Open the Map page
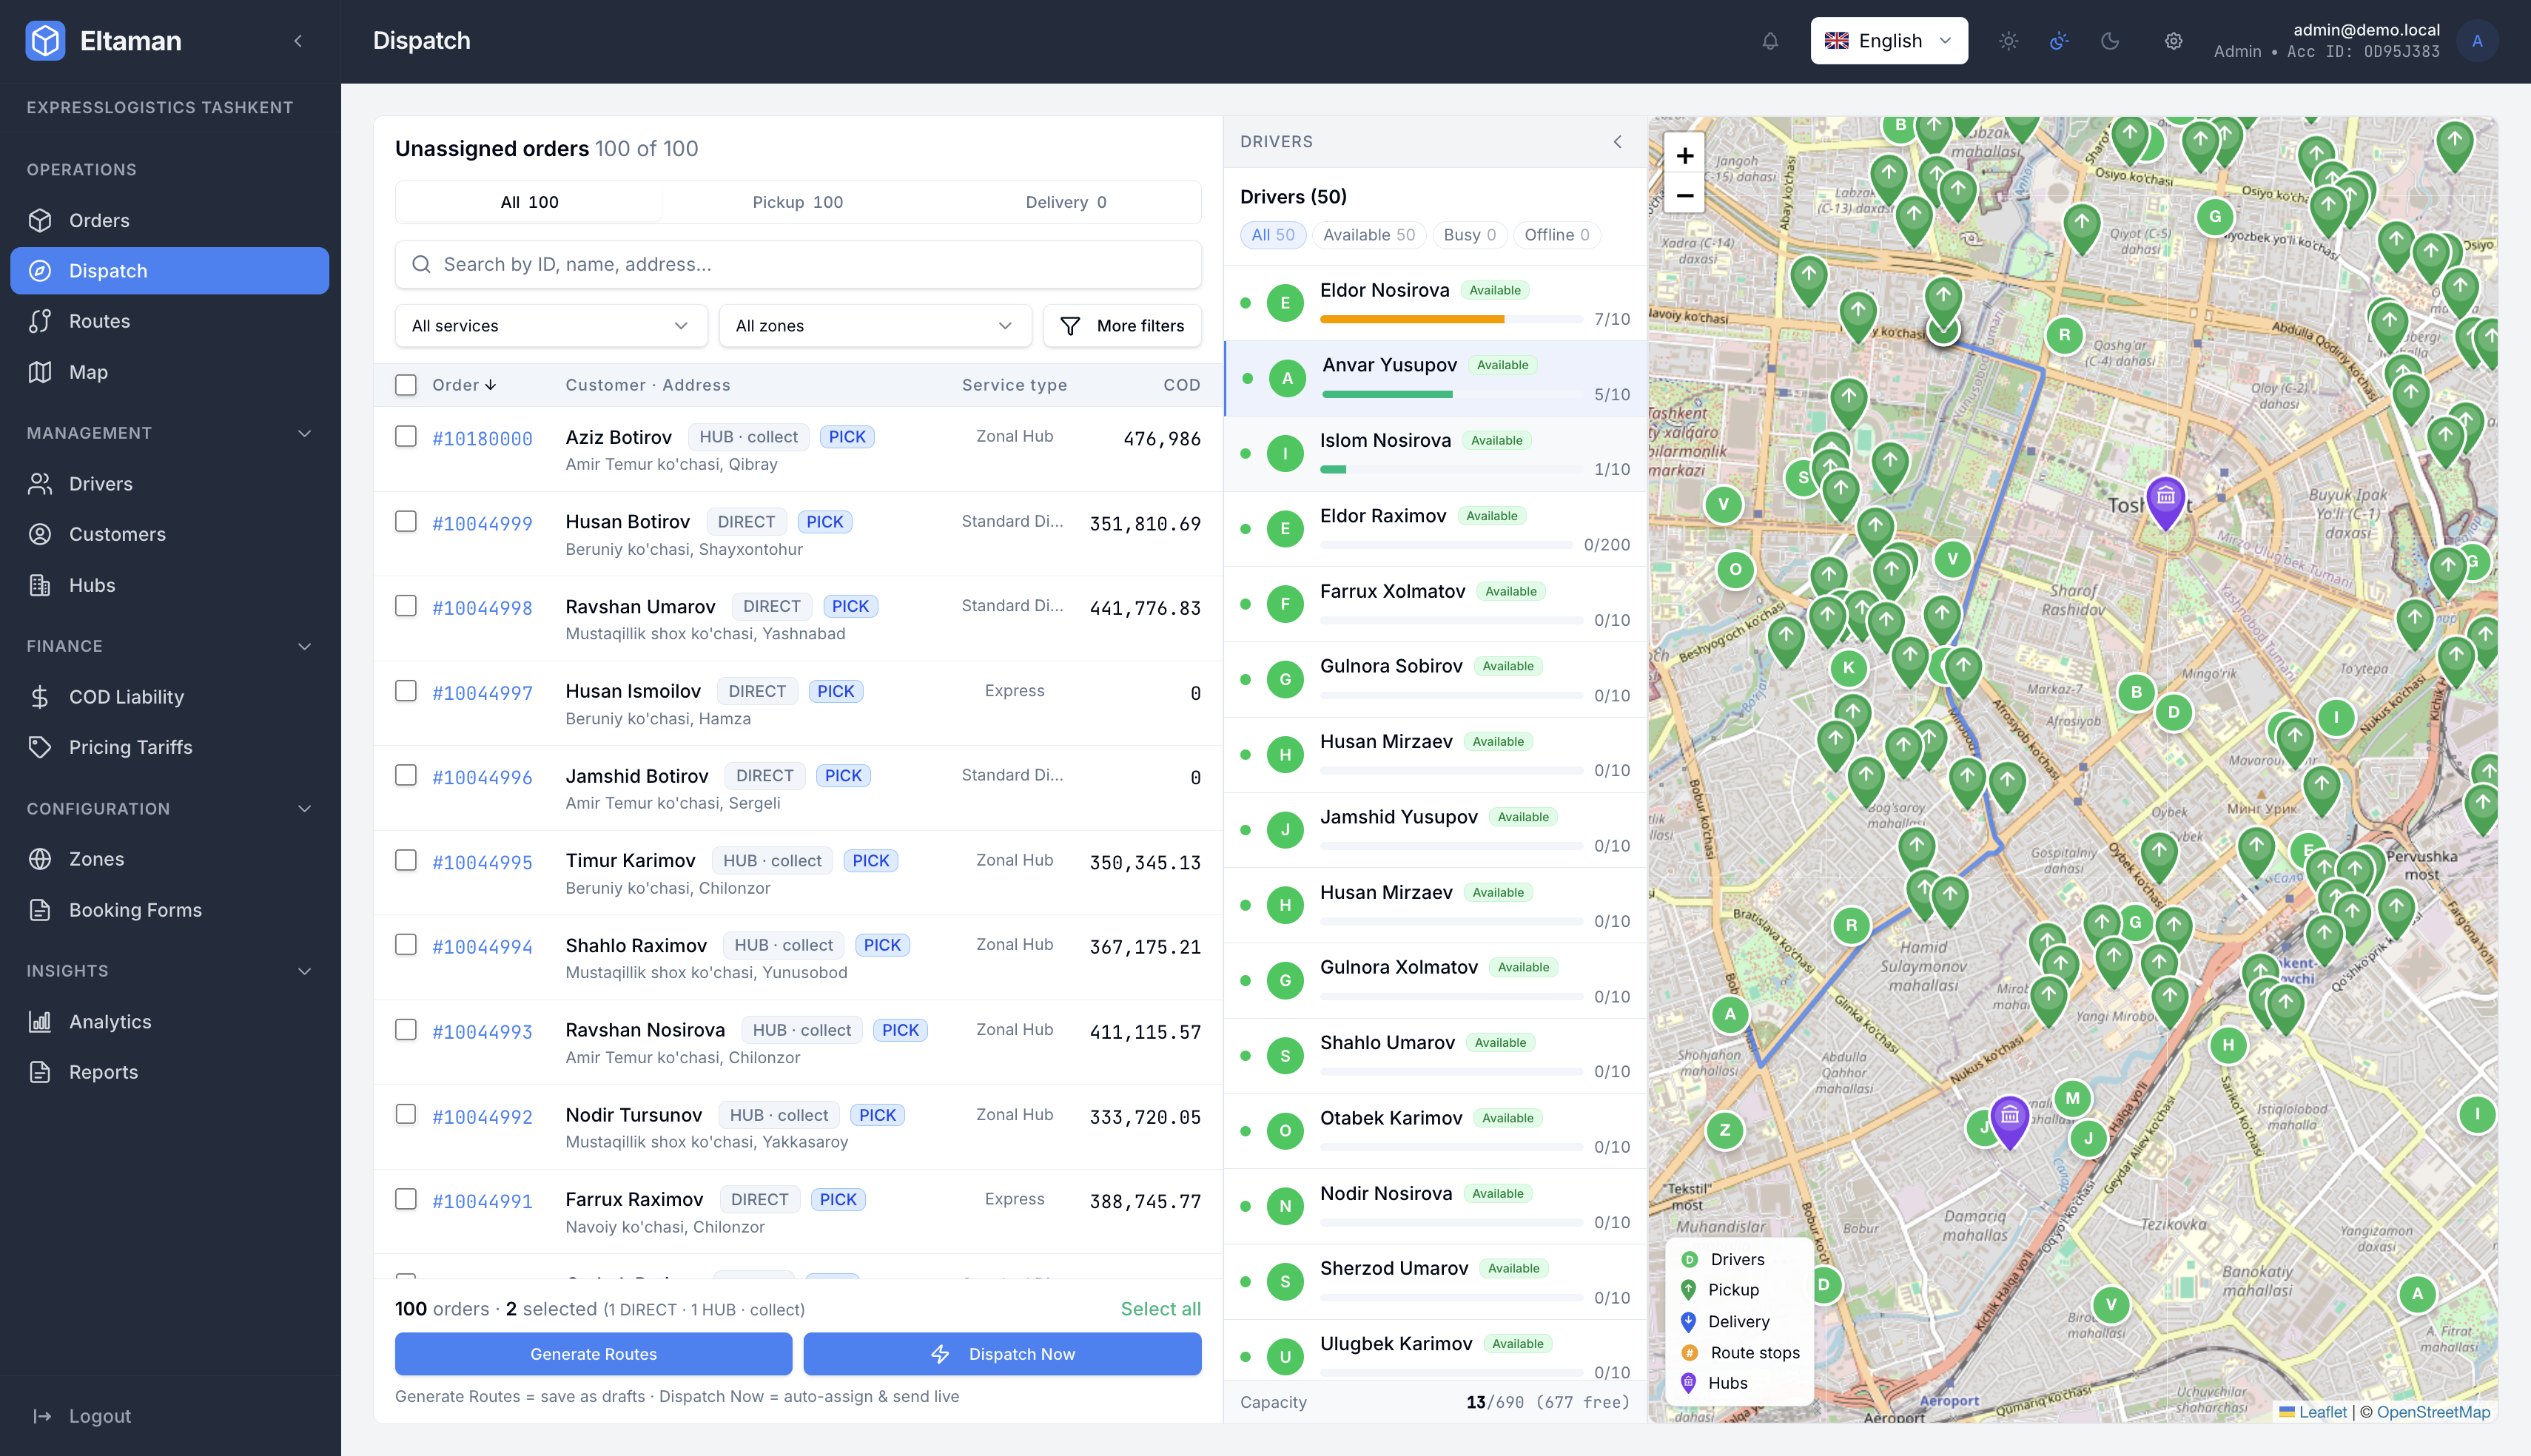 click(x=170, y=372)
